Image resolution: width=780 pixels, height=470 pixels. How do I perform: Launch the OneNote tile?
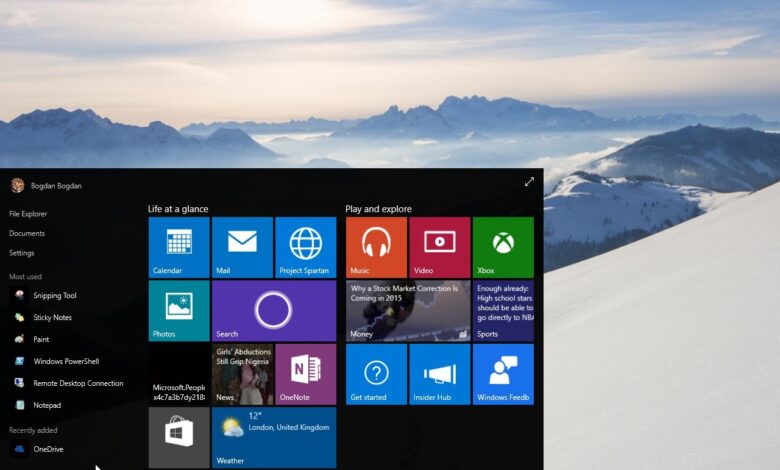[305, 374]
